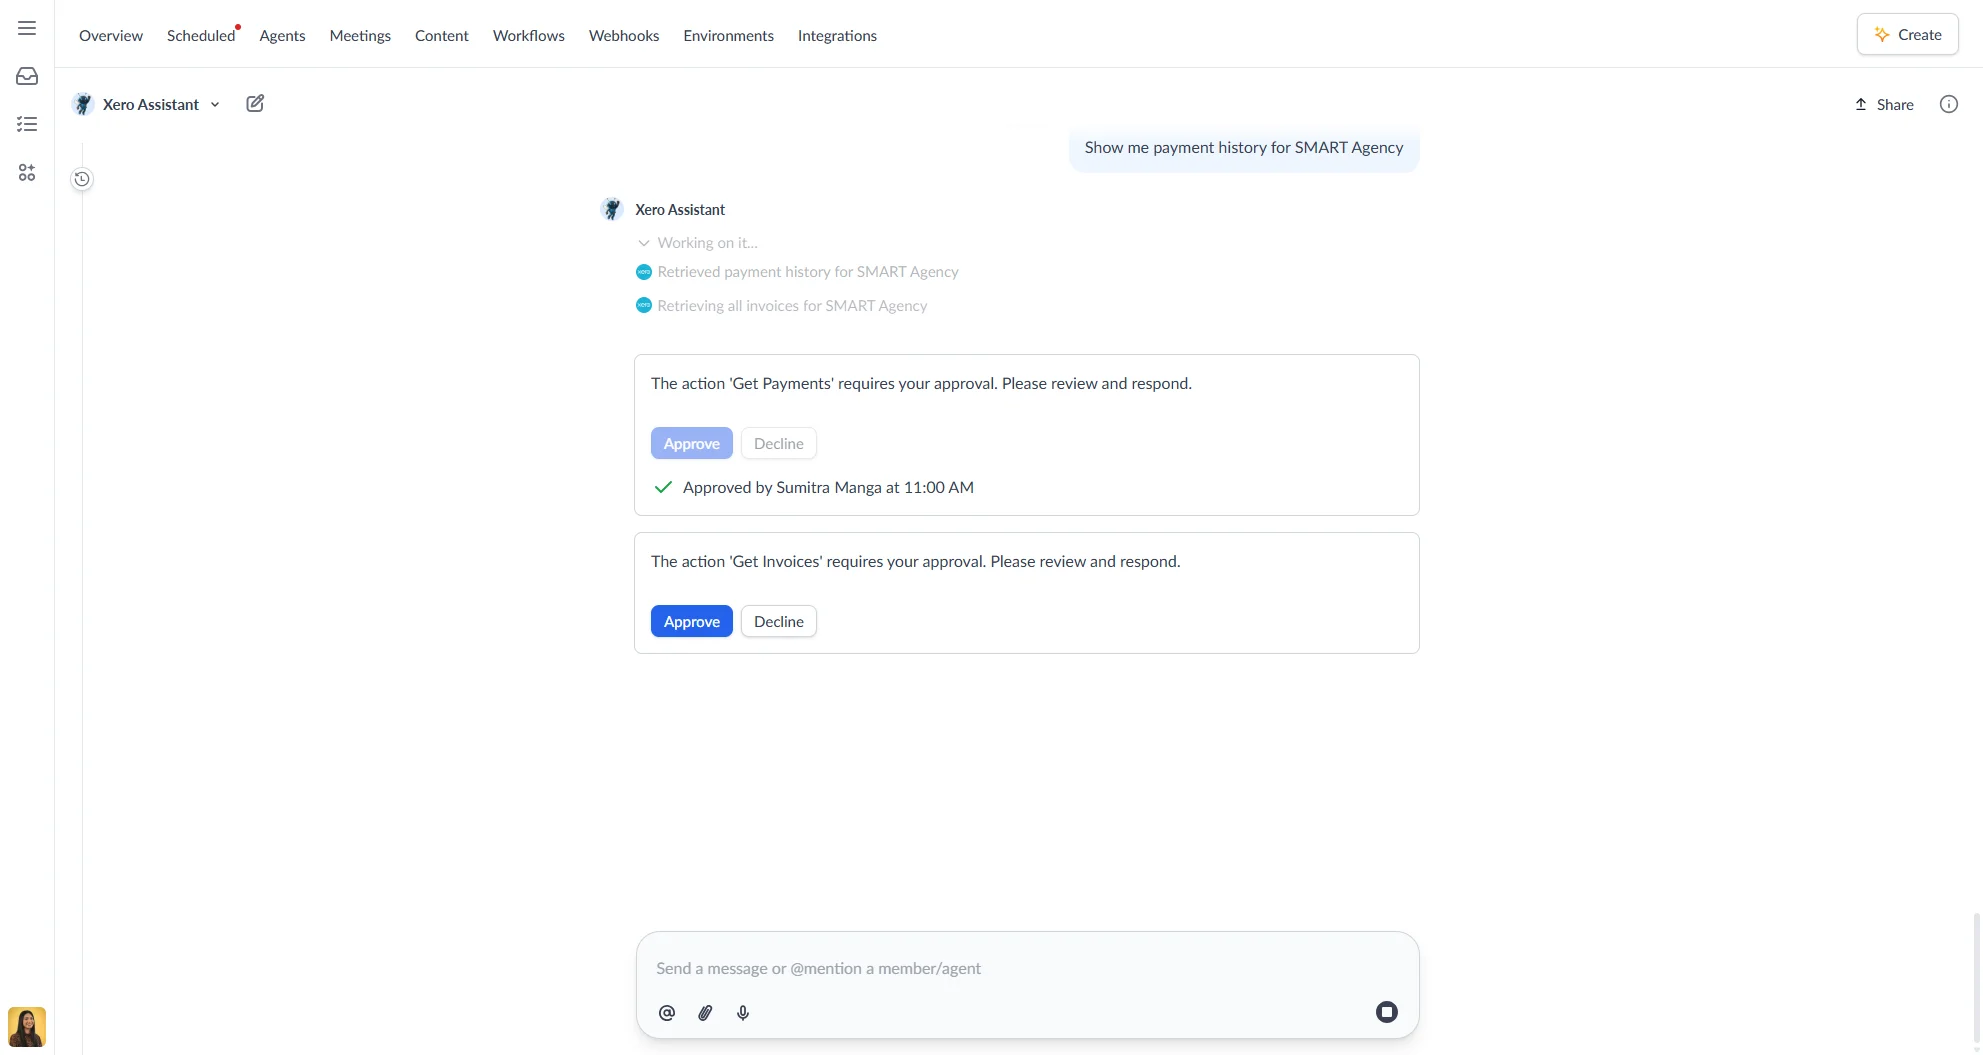Image resolution: width=1983 pixels, height=1055 pixels.
Task: Switch to the Workflows tab
Action: click(x=528, y=35)
